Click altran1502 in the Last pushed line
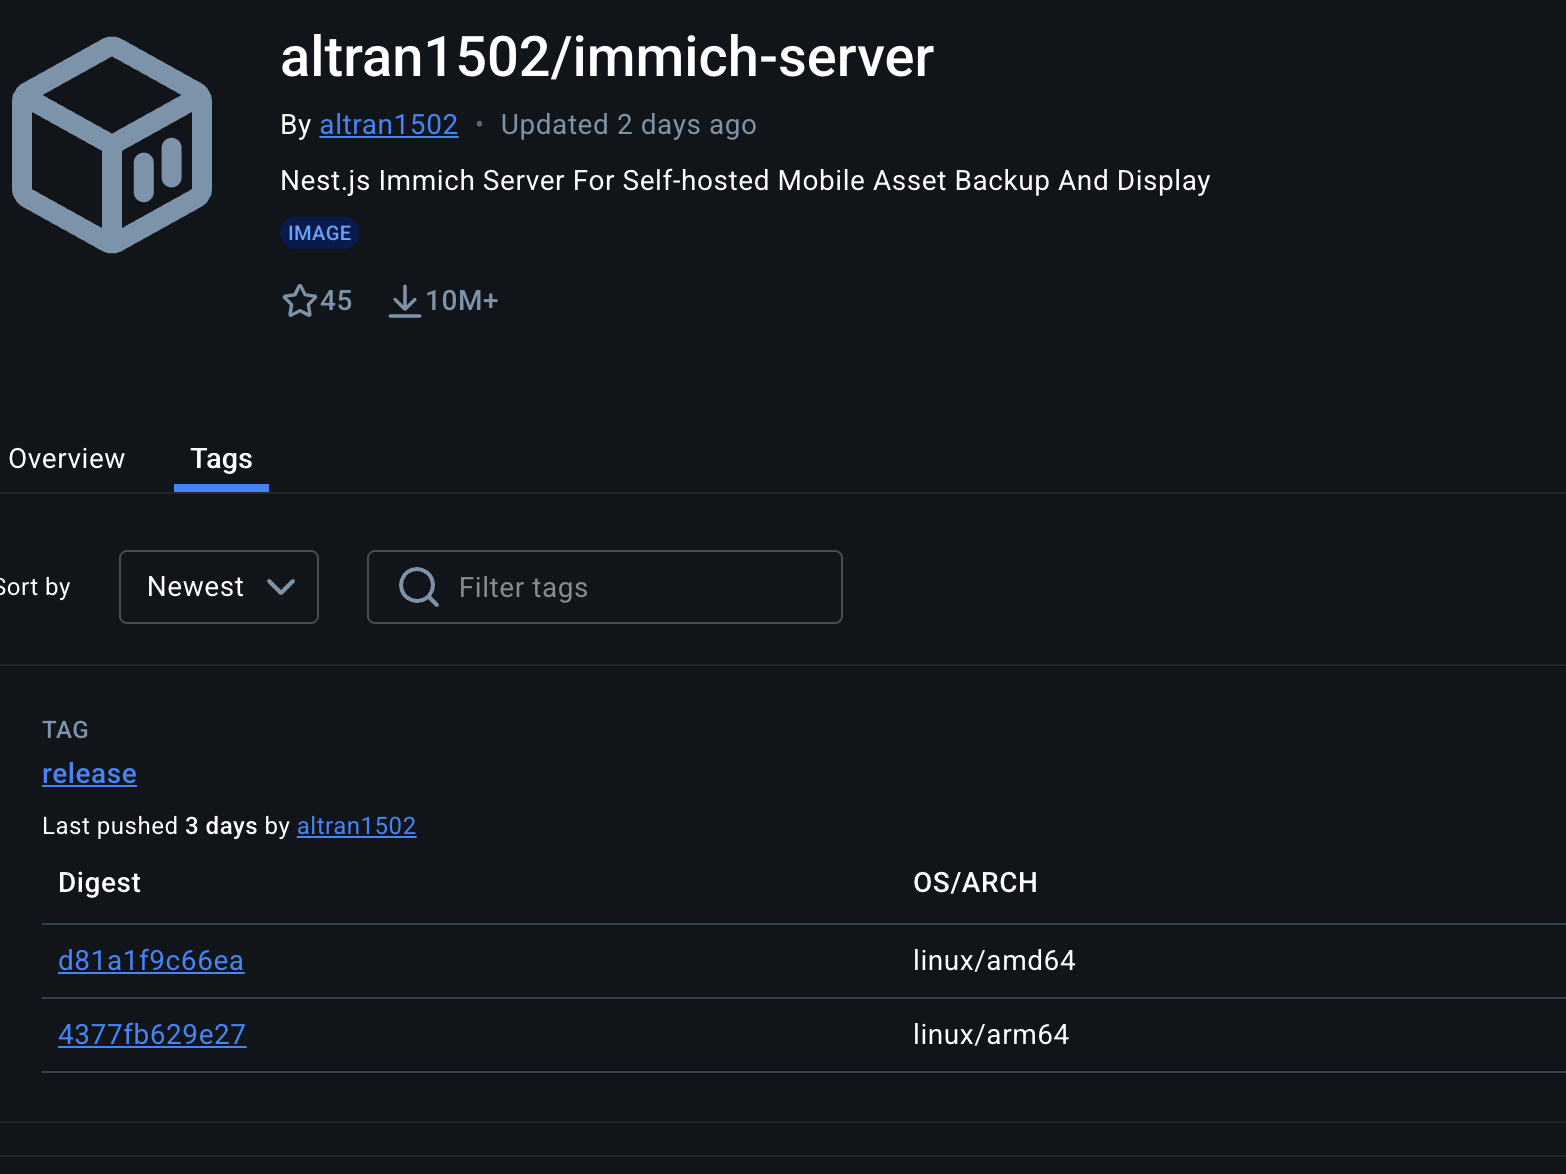The image size is (1566, 1174). click(356, 826)
